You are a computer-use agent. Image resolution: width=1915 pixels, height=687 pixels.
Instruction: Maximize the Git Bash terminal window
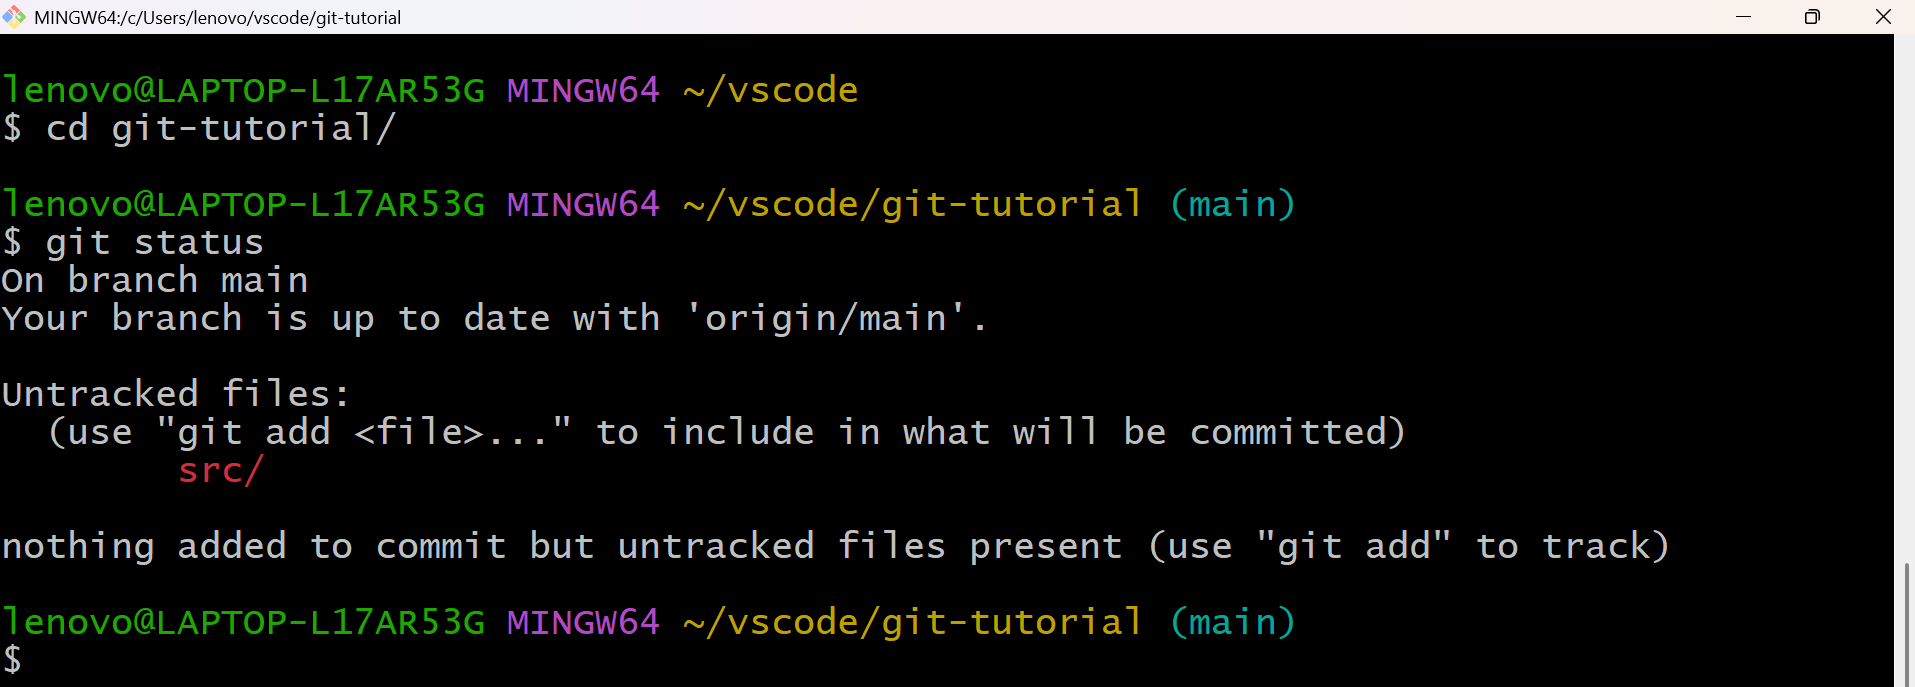pyautogui.click(x=1811, y=16)
